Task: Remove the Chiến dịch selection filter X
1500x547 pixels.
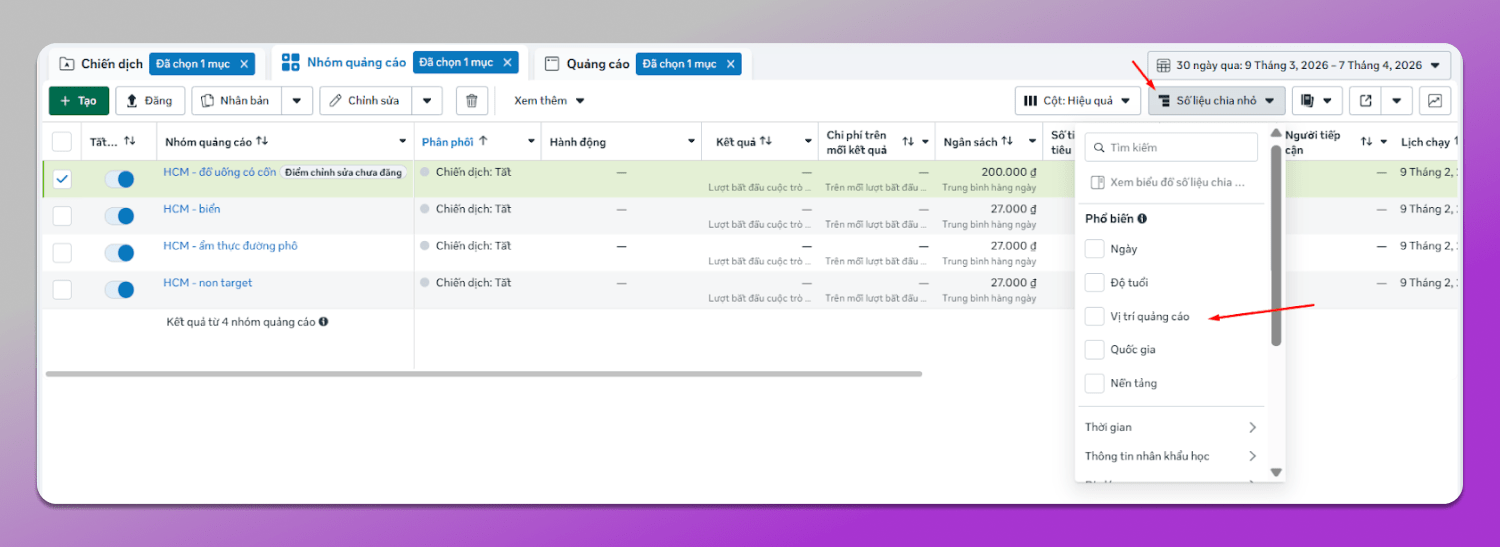Action: [x=244, y=64]
